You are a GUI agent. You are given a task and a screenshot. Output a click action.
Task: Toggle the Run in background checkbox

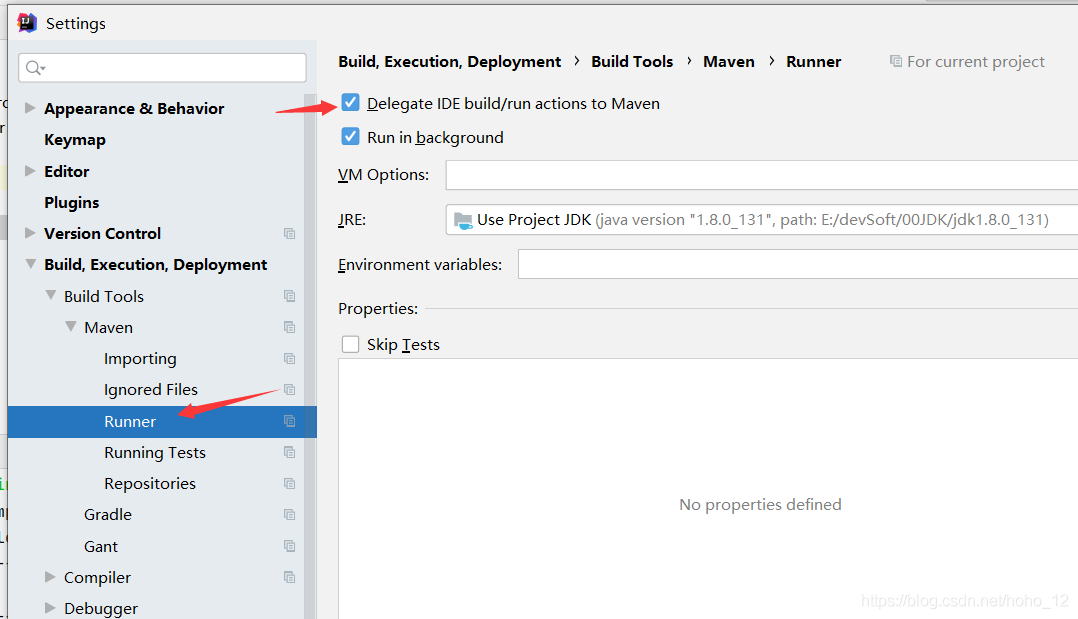[351, 137]
